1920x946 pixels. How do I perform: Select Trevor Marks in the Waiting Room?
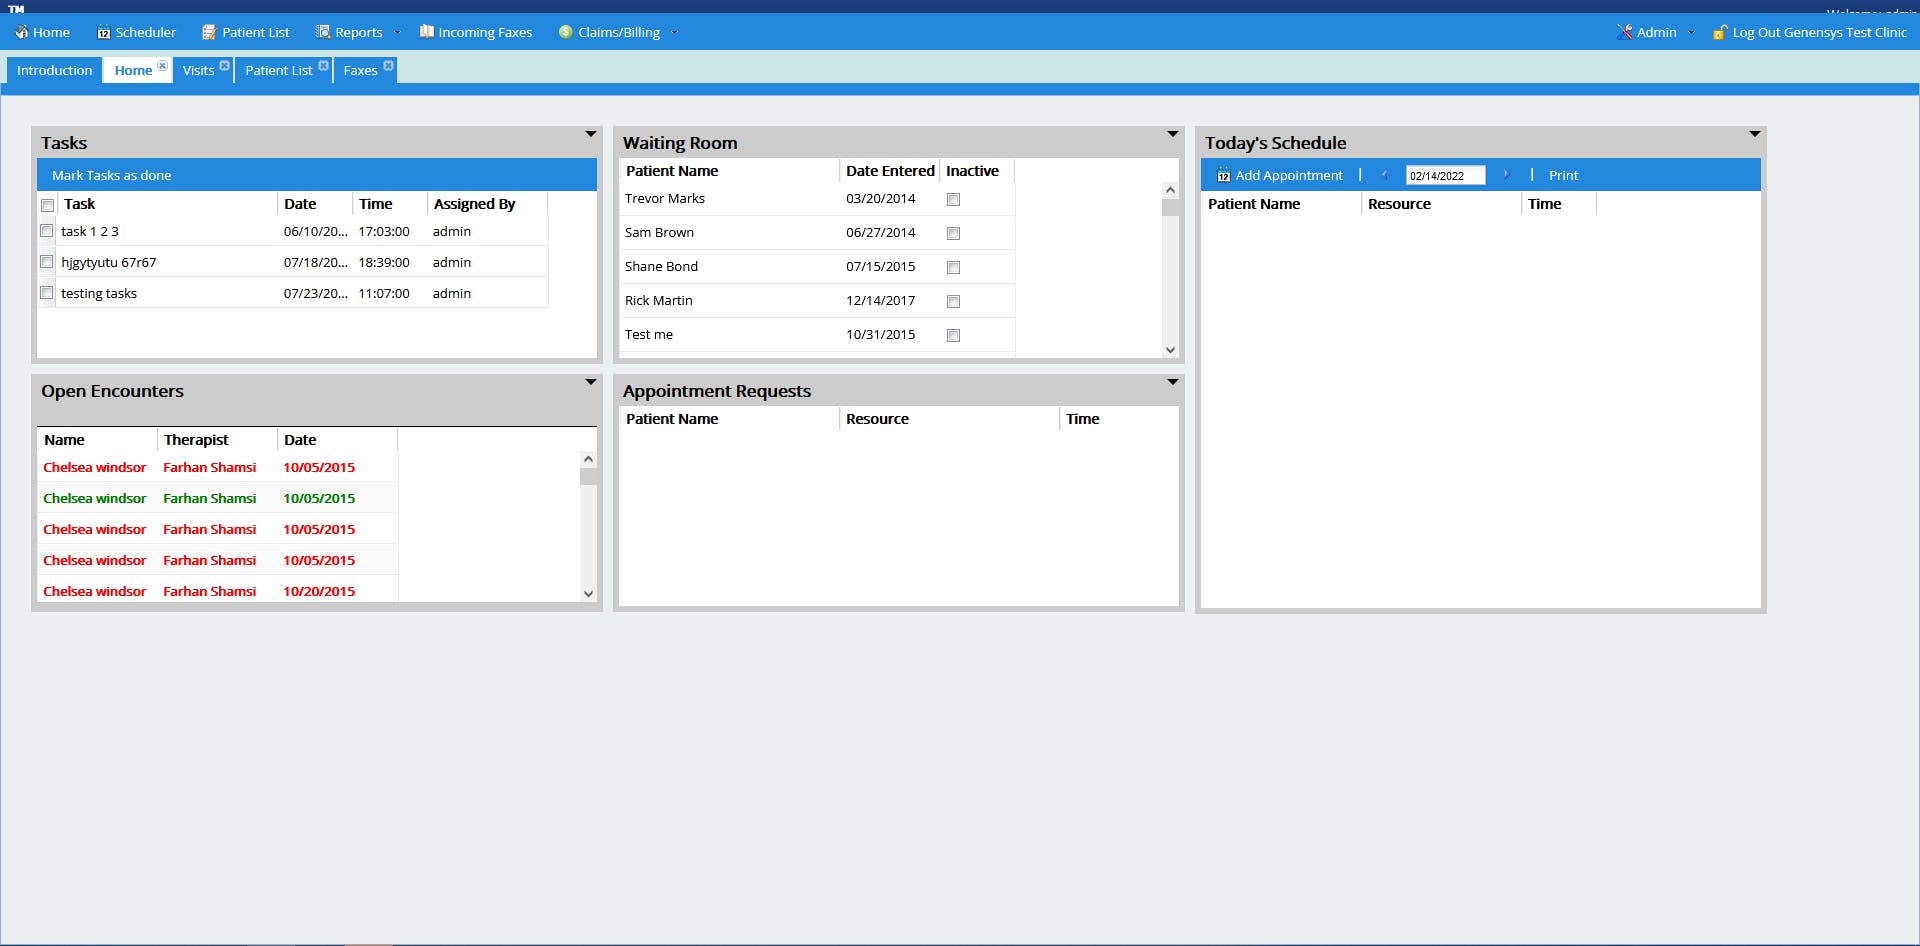(665, 198)
